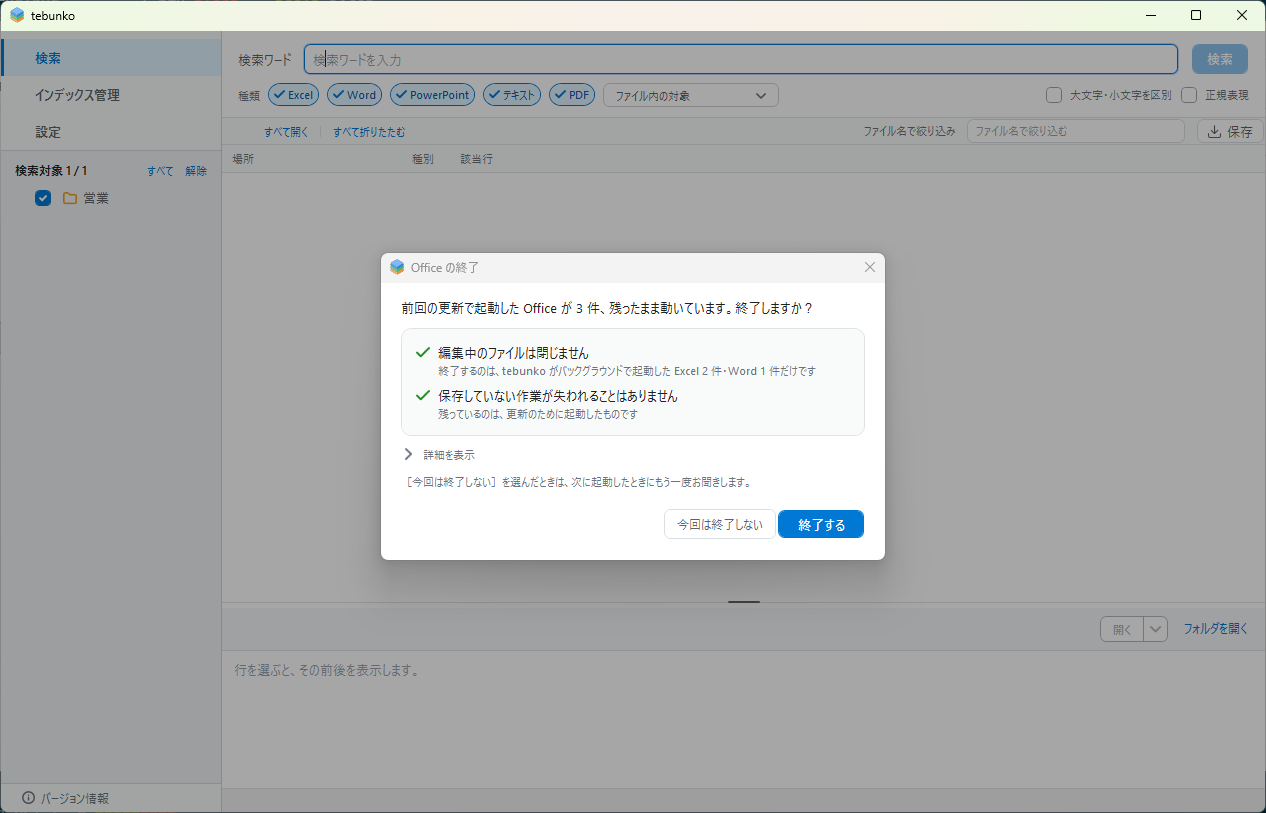Enable the 正規表現 checkbox
This screenshot has width=1266, height=813.
pyautogui.click(x=1189, y=95)
